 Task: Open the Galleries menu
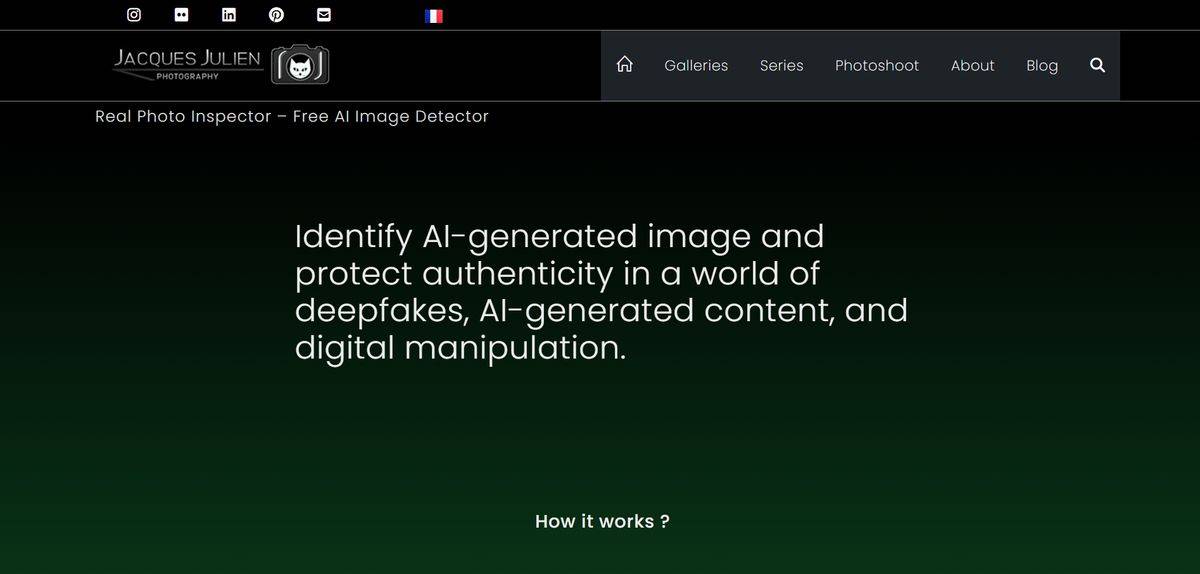click(x=696, y=65)
